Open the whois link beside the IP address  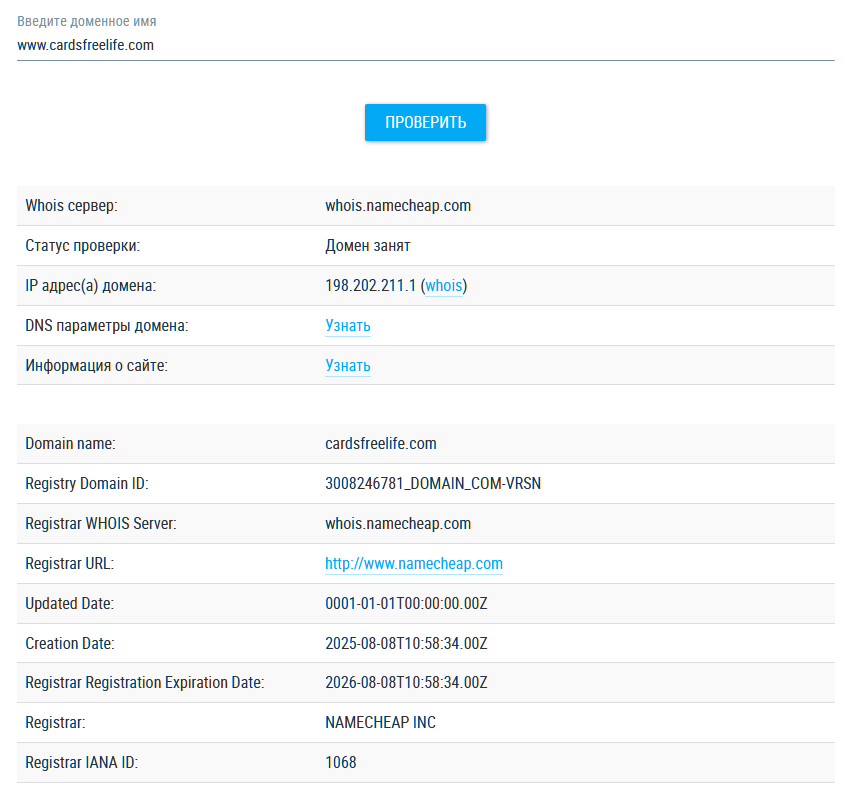(444, 286)
